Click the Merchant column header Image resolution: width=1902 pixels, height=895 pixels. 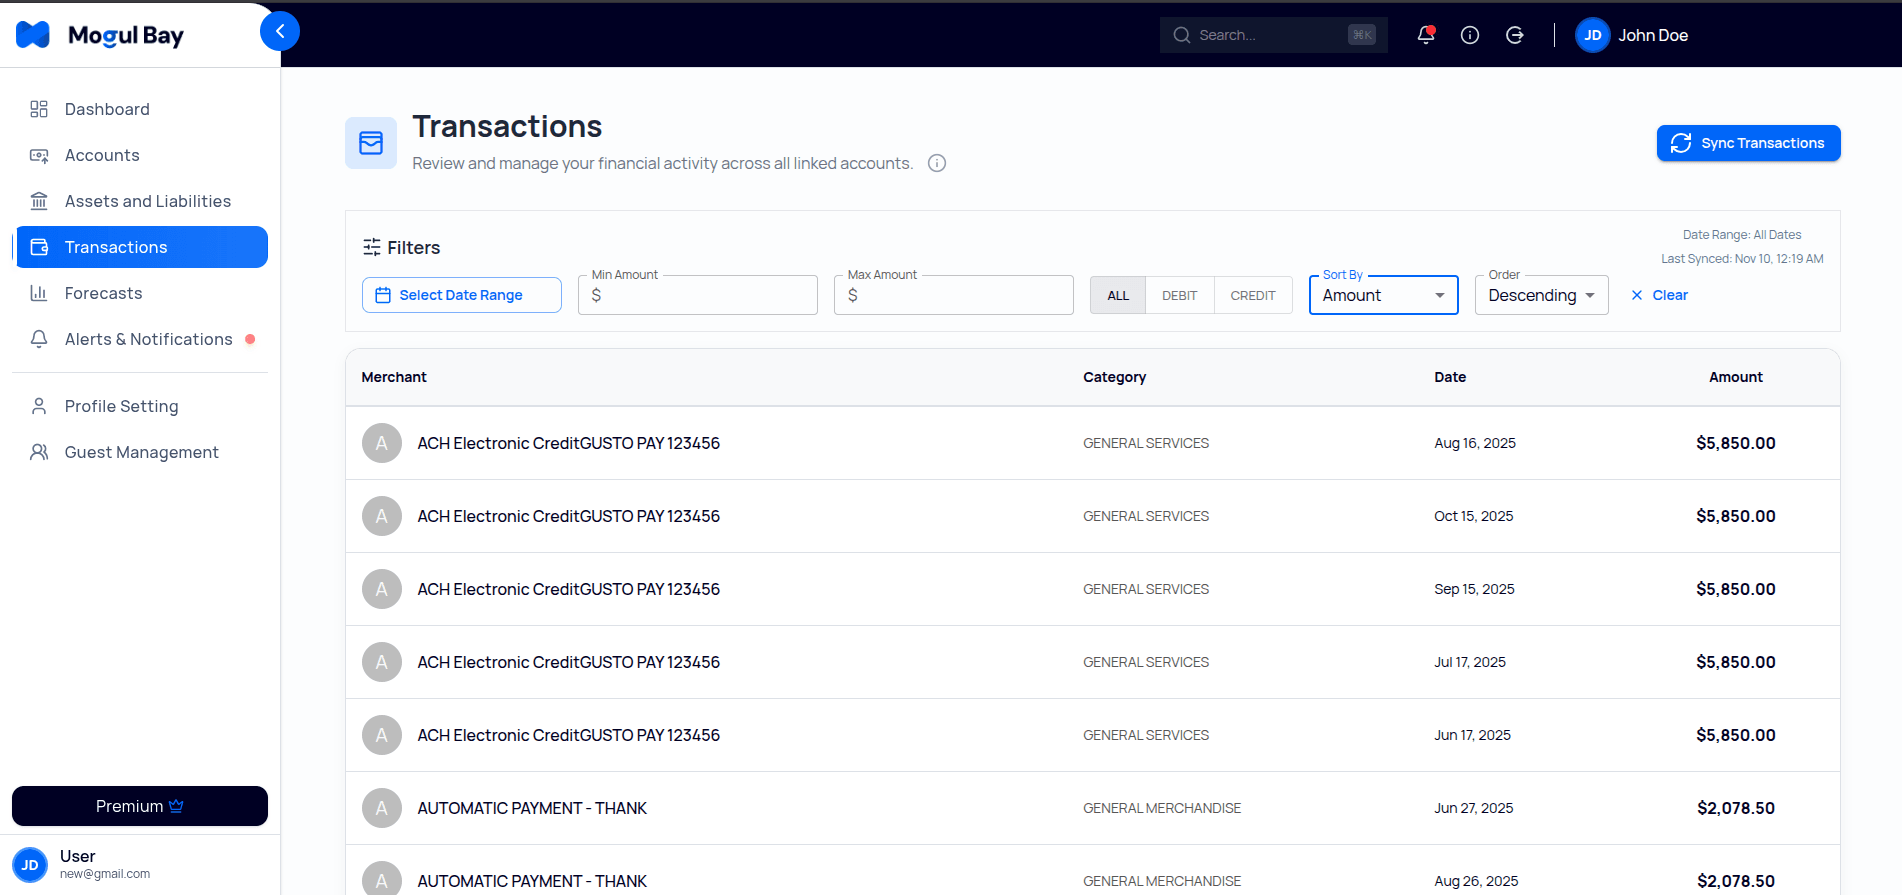click(x=394, y=377)
